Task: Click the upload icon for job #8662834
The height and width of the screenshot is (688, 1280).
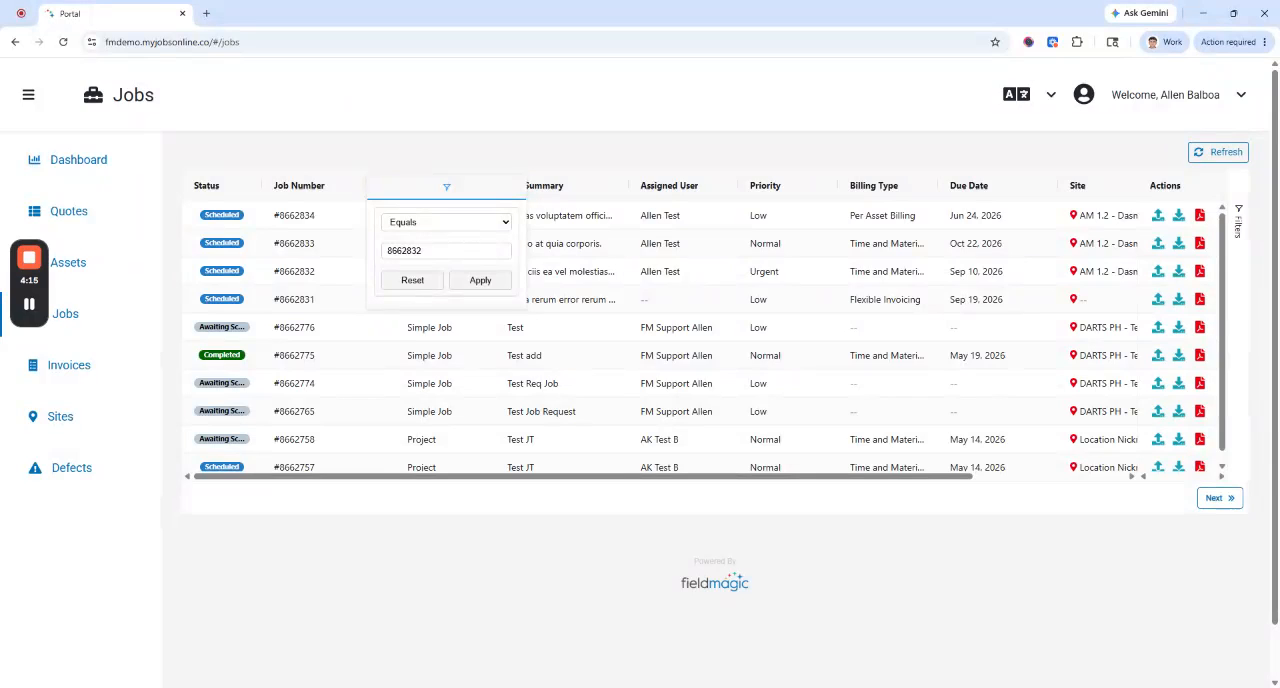Action: click(1158, 215)
